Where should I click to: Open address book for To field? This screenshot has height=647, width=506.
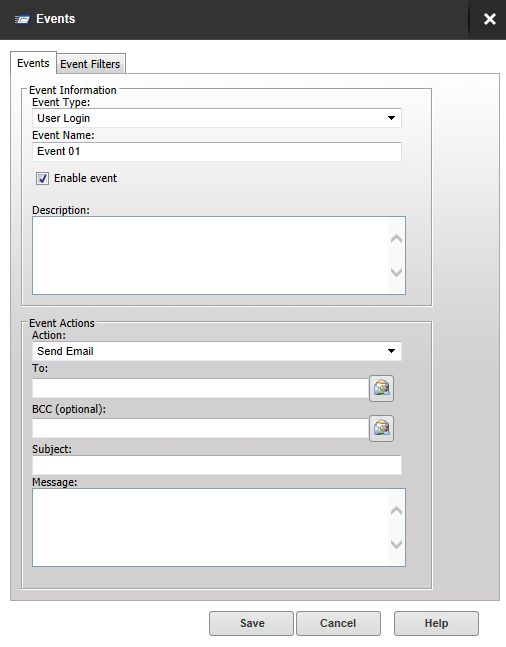[381, 388]
